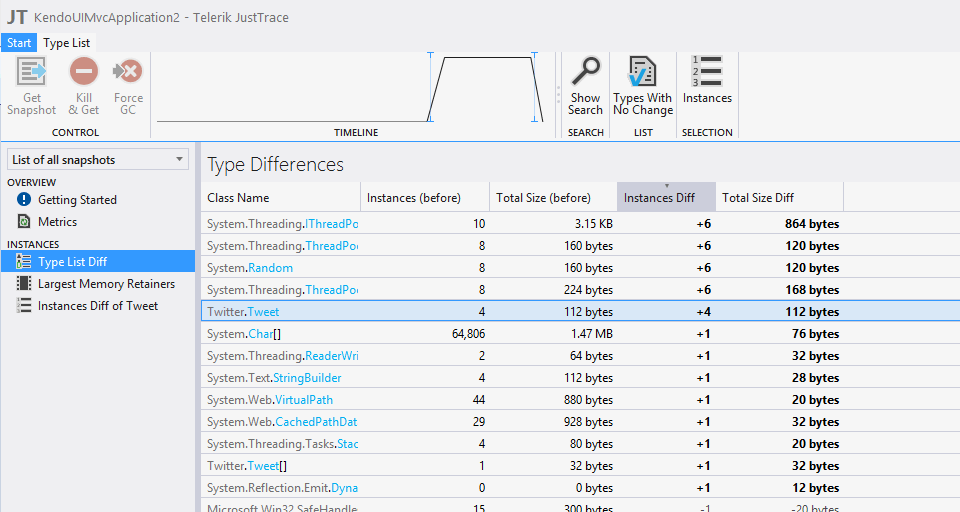Click the Get Snapshot icon
Viewport: 960px width, 512px height.
pos(31,72)
